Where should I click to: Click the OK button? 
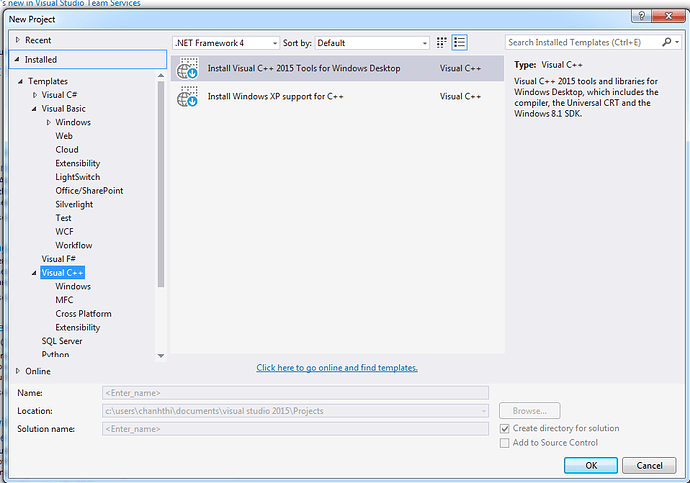[x=591, y=465]
